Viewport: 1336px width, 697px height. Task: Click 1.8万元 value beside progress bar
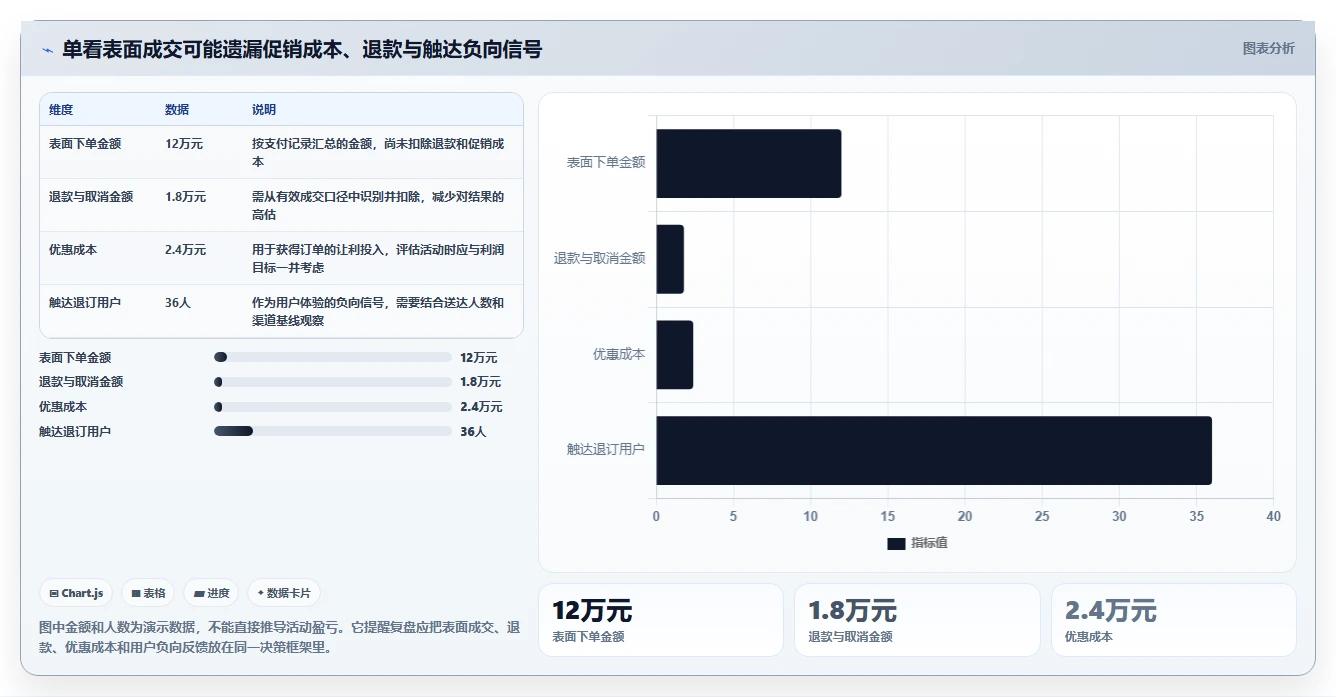481,382
